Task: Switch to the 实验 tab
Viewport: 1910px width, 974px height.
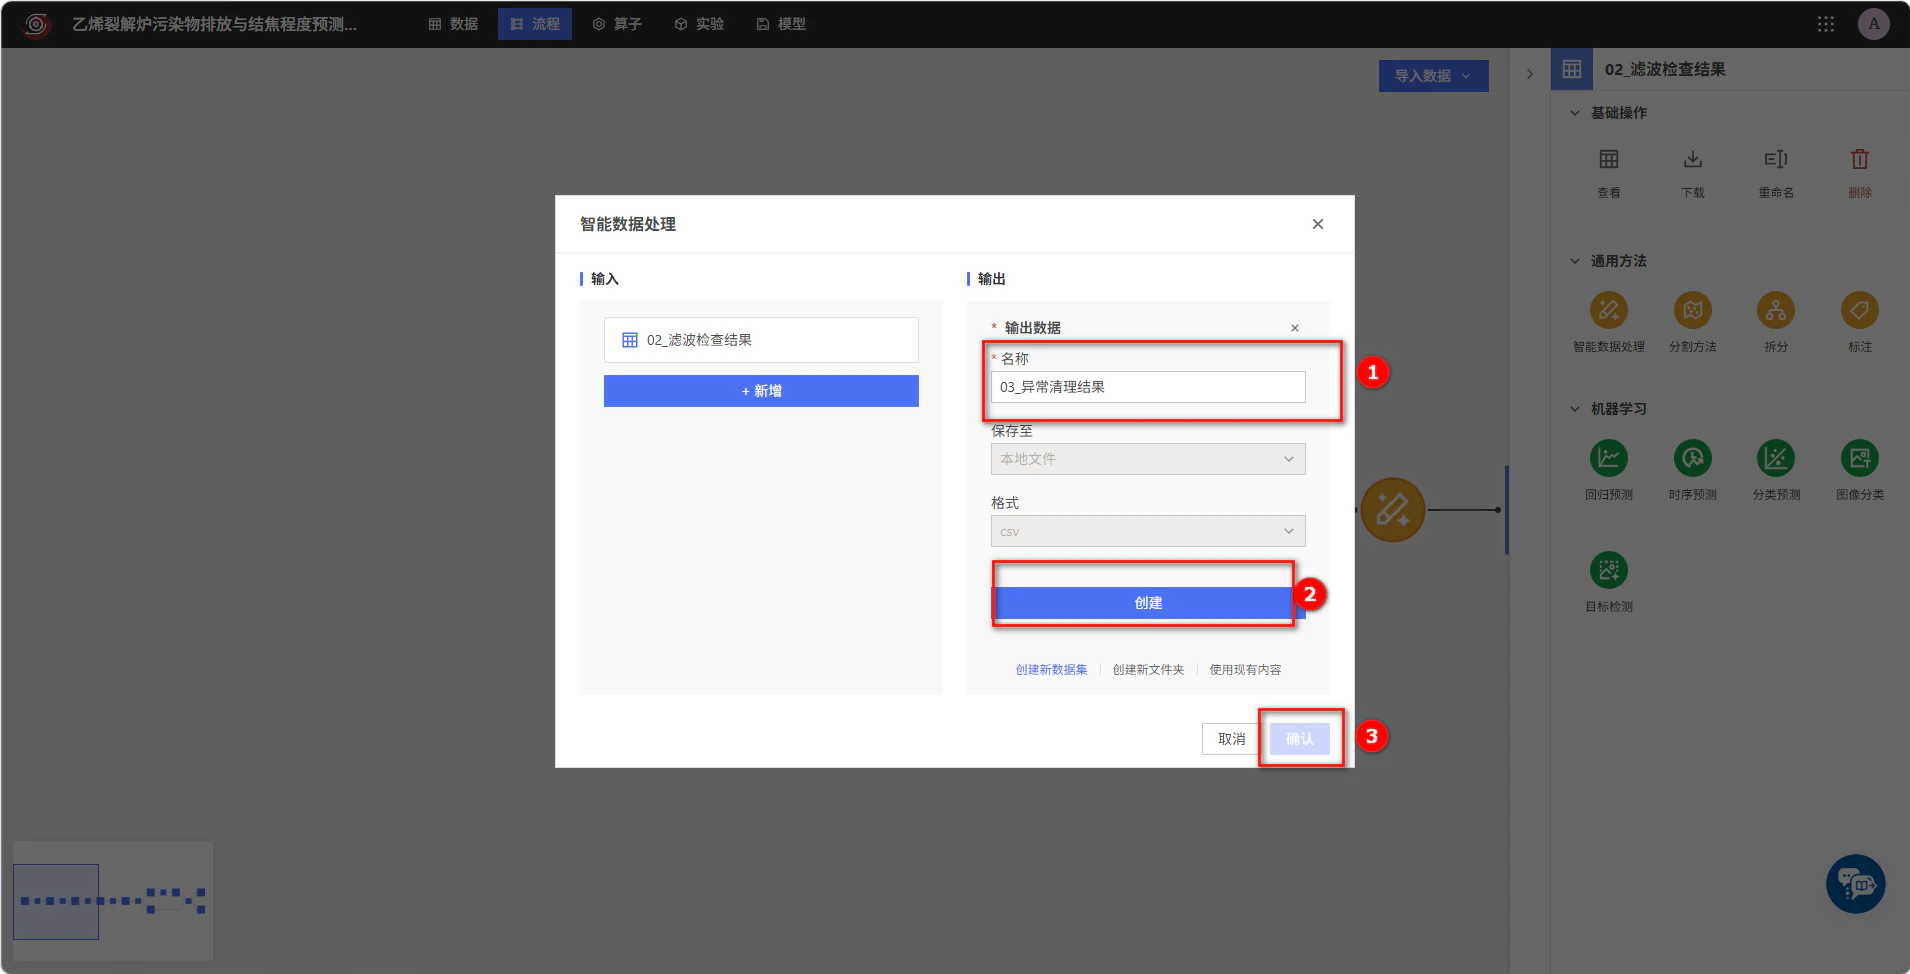Action: [699, 24]
